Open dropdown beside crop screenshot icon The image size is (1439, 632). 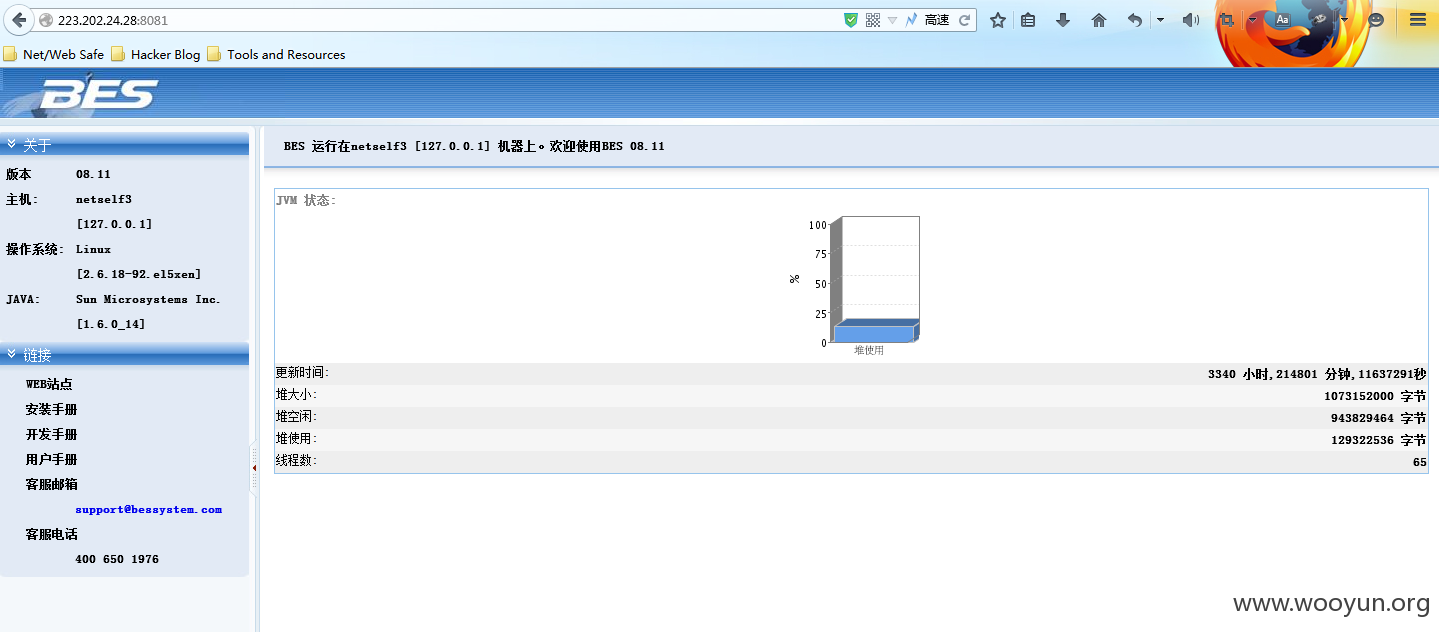tap(1252, 20)
